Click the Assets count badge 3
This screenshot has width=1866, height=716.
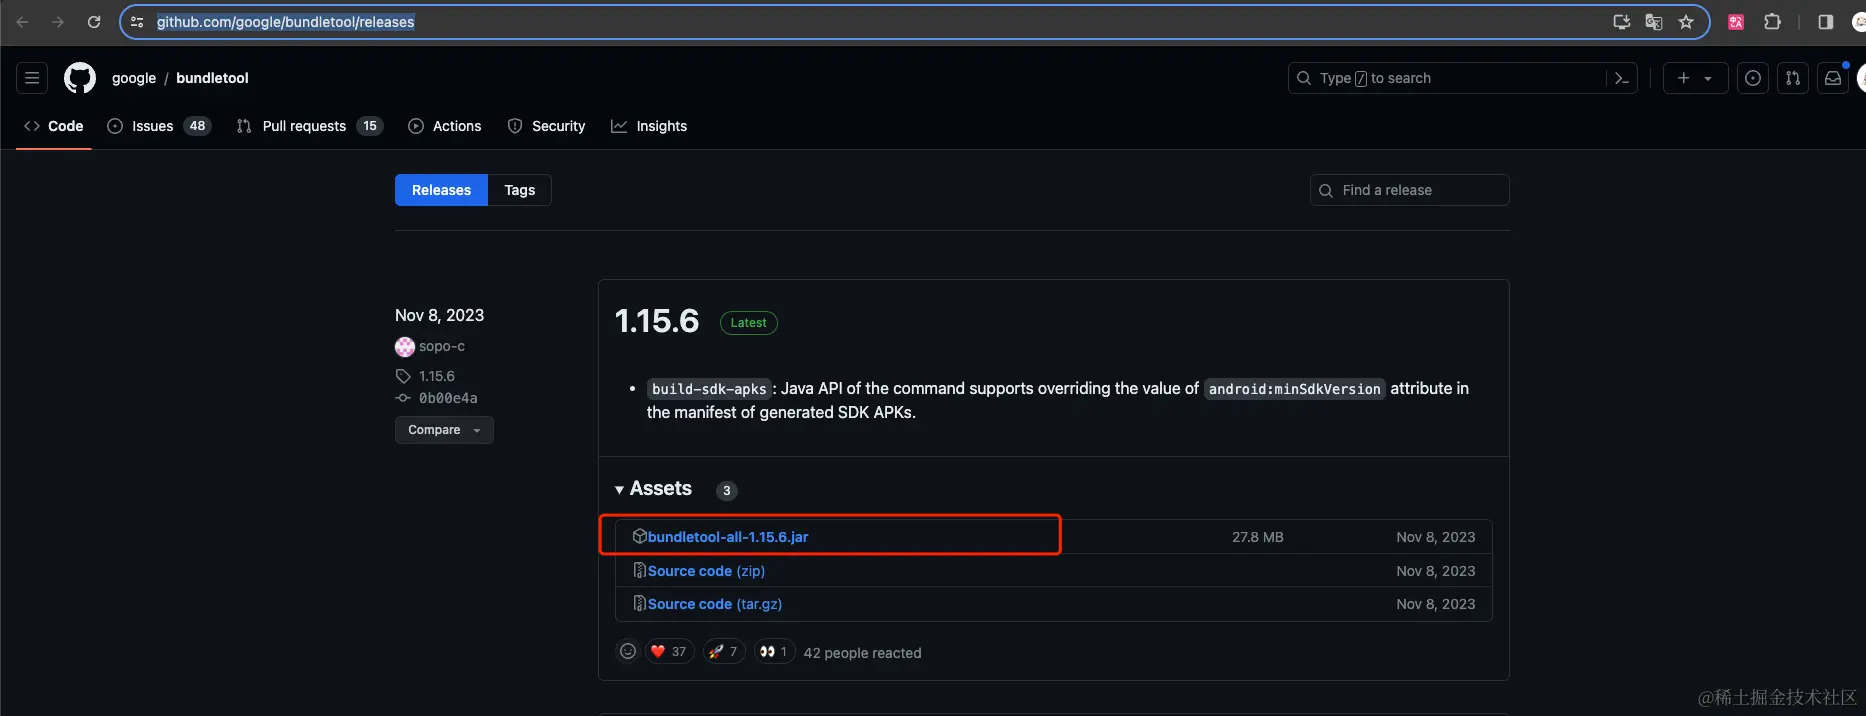pos(727,490)
